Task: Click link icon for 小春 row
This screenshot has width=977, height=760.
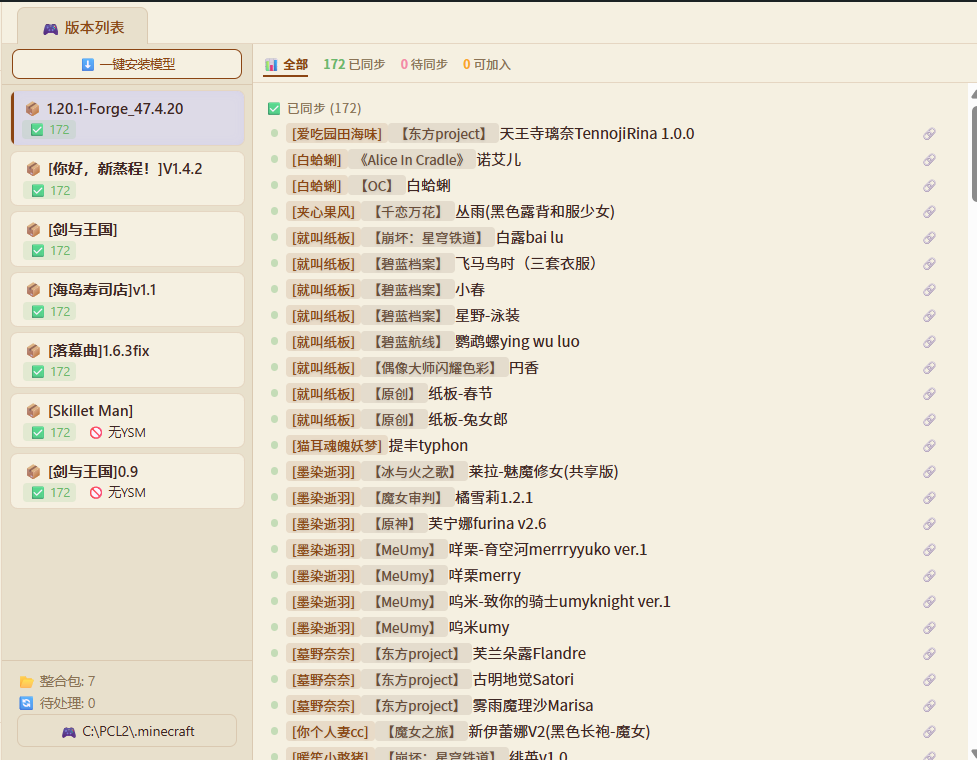Action: tap(929, 290)
